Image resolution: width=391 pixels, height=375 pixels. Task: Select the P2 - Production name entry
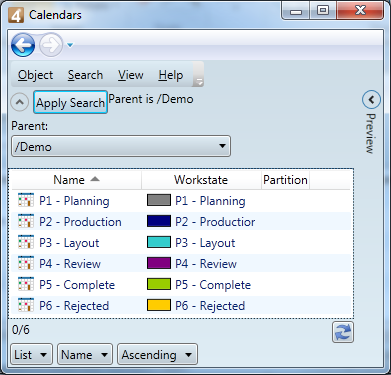80,222
